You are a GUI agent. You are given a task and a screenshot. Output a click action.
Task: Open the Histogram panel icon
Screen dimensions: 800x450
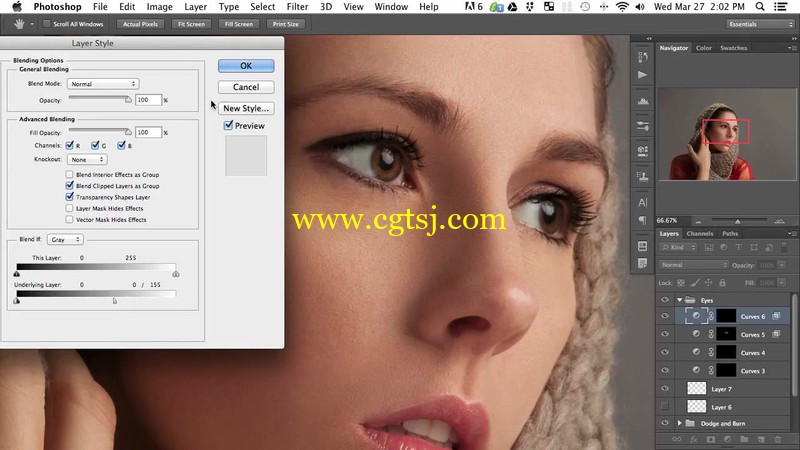tap(643, 101)
